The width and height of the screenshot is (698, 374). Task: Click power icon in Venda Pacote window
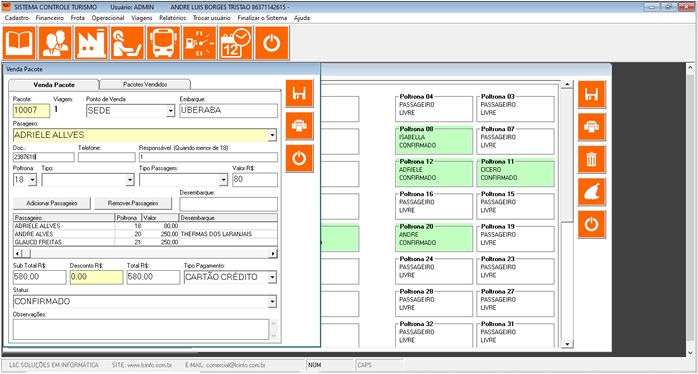(x=300, y=159)
